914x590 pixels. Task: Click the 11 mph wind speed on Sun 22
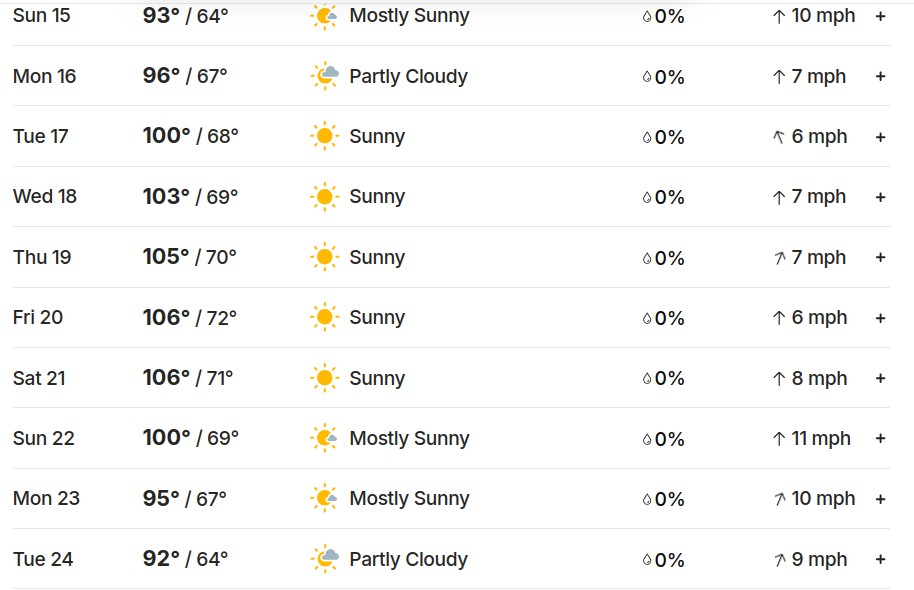821,438
